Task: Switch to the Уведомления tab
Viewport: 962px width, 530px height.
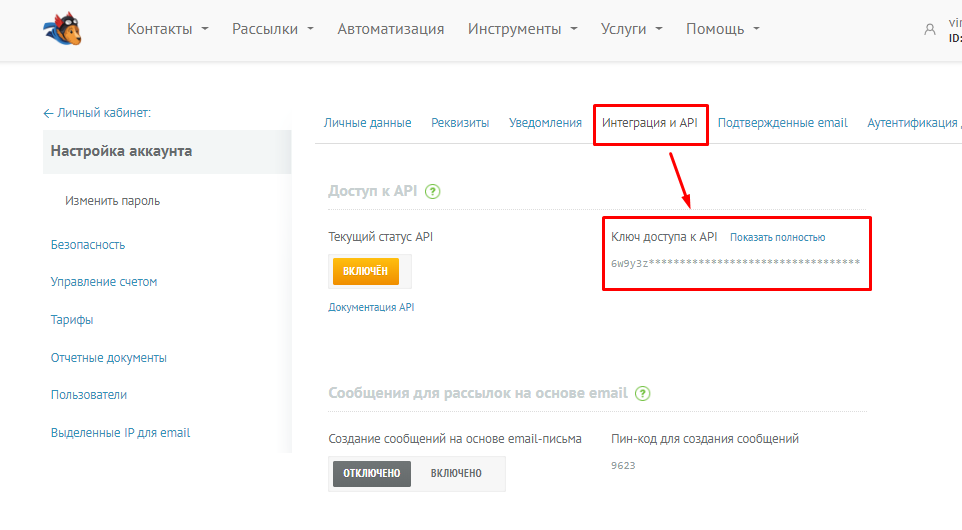Action: [x=545, y=123]
